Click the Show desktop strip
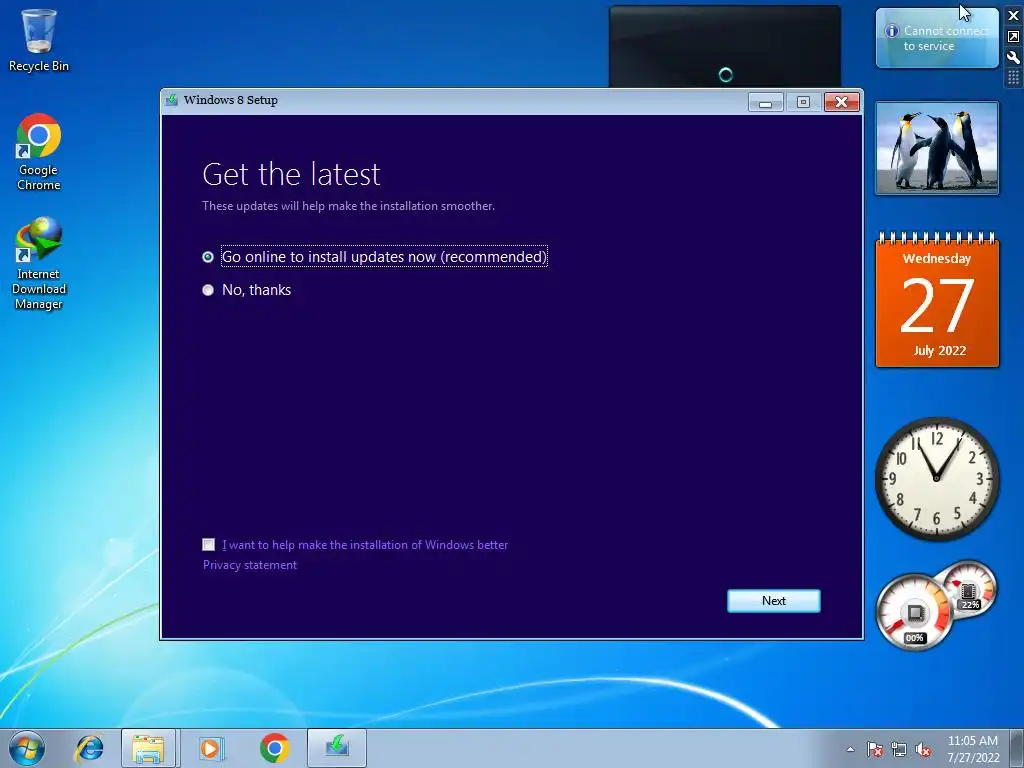The width and height of the screenshot is (1024, 768). coord(1017,748)
